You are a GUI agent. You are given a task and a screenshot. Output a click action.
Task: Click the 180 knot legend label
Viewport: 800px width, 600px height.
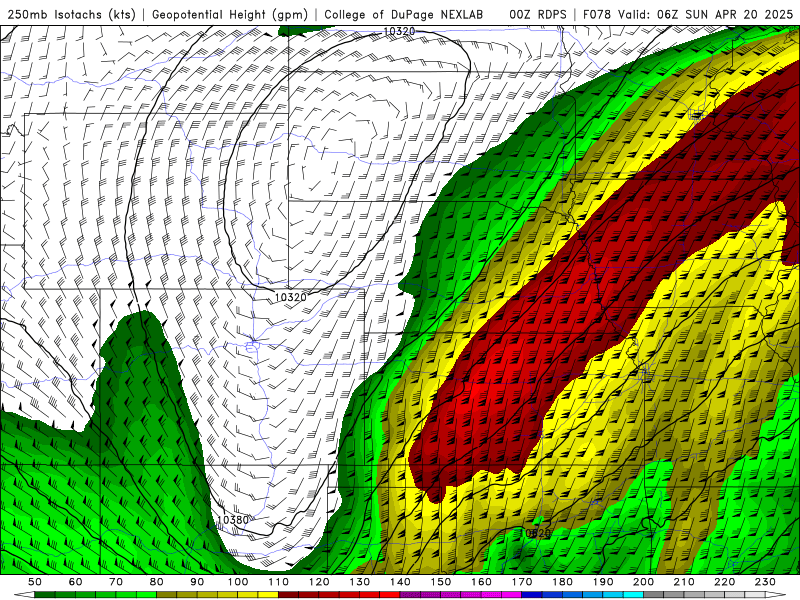tap(562, 582)
